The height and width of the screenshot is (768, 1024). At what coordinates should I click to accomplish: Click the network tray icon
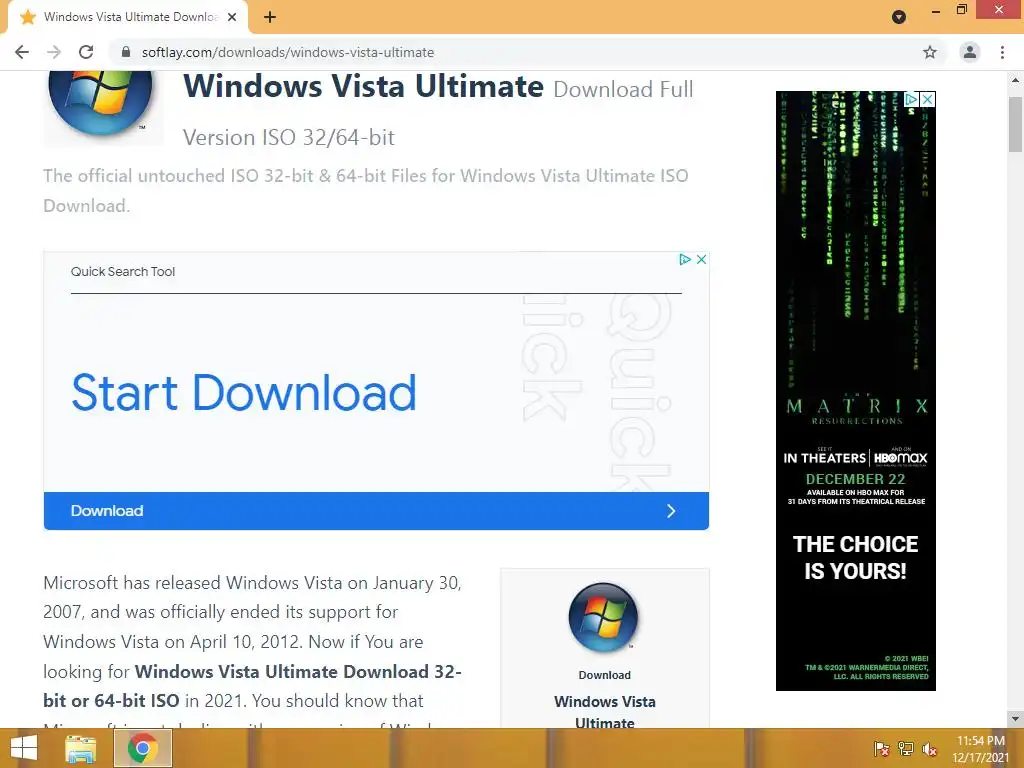click(x=906, y=748)
